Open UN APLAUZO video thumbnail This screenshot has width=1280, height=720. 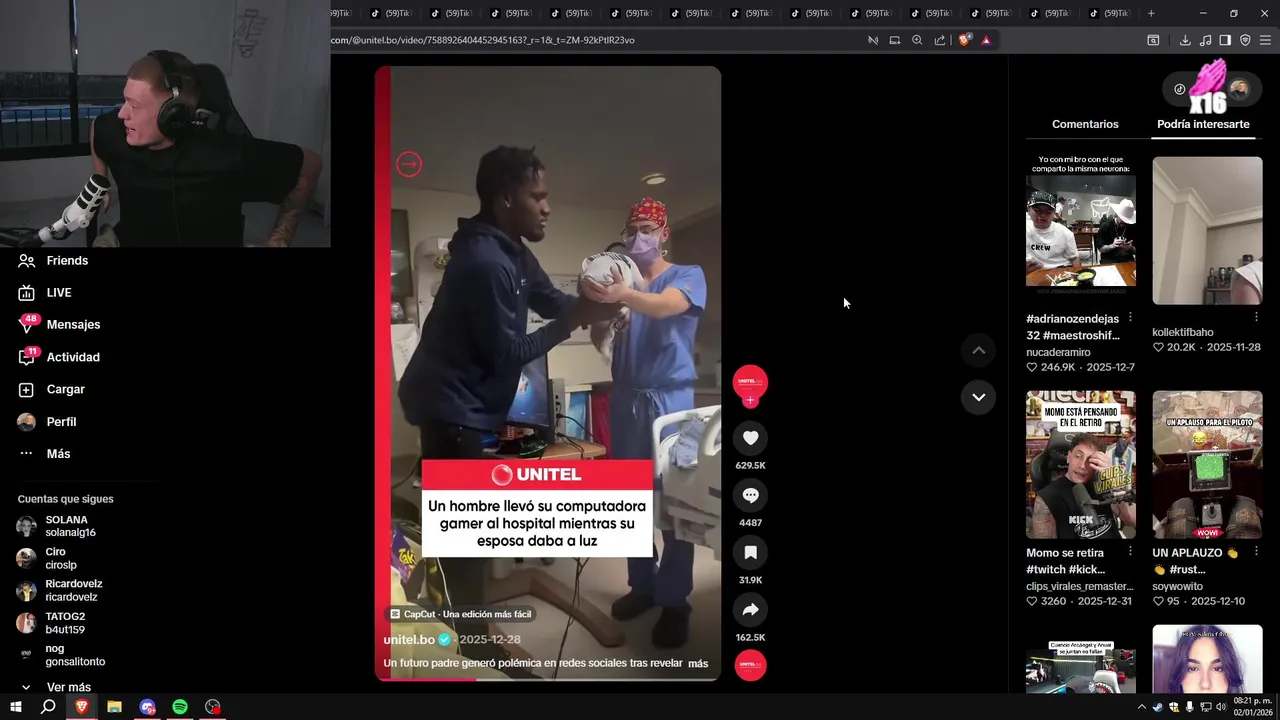[1207, 464]
